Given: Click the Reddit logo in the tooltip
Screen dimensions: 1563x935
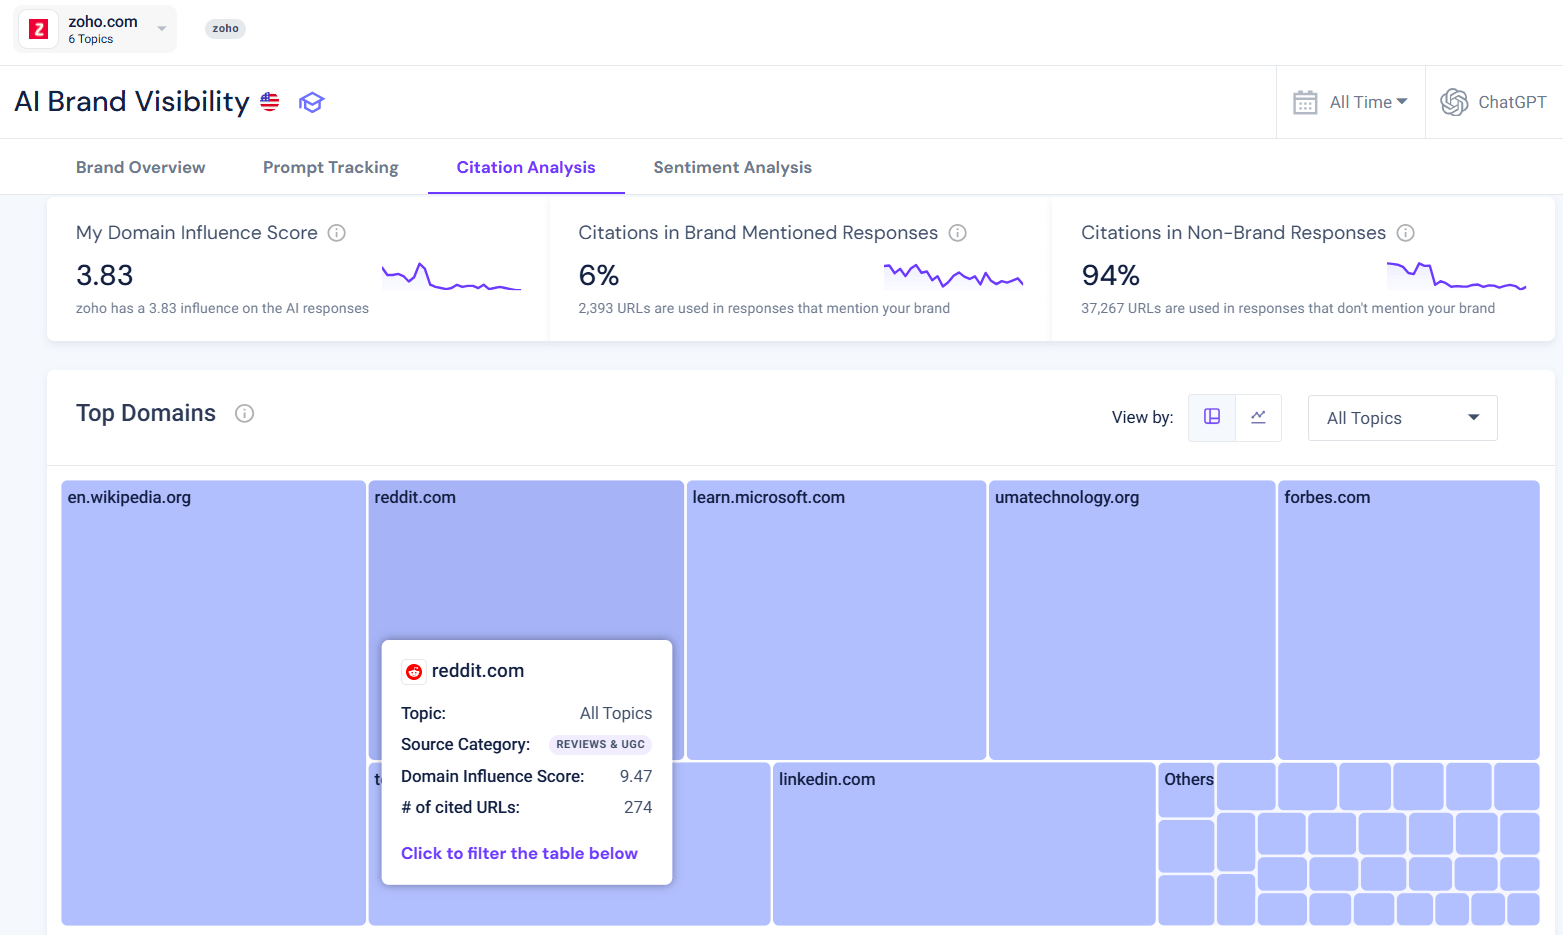Looking at the screenshot, I should (x=414, y=671).
